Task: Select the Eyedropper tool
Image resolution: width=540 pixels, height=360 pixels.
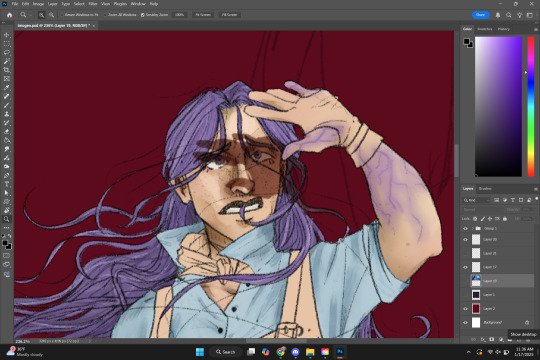Action: (x=7, y=88)
